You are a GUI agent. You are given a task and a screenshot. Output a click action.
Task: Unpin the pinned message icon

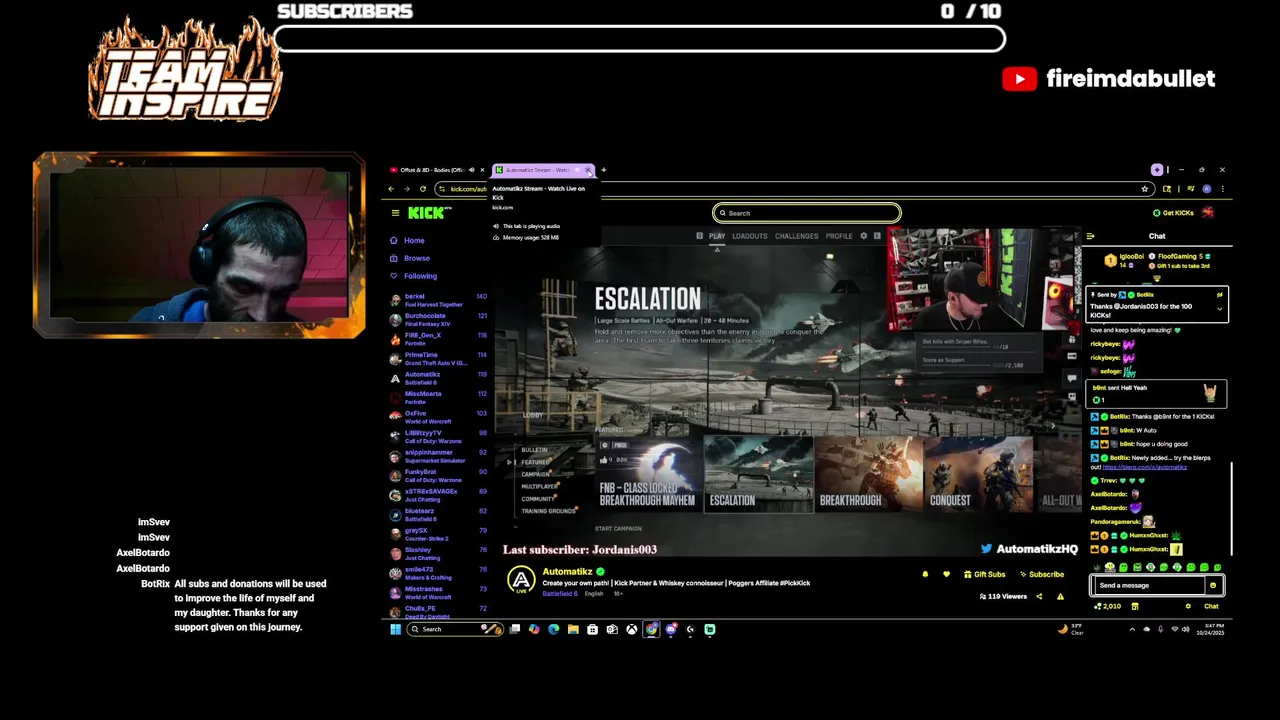click(x=1219, y=295)
